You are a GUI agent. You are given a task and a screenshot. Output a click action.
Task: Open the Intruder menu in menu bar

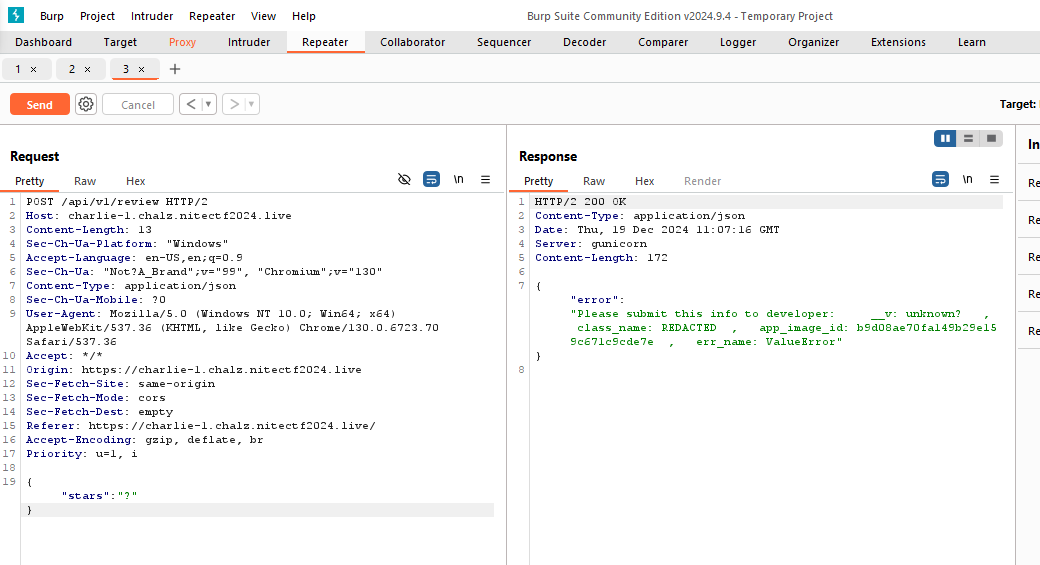(152, 16)
